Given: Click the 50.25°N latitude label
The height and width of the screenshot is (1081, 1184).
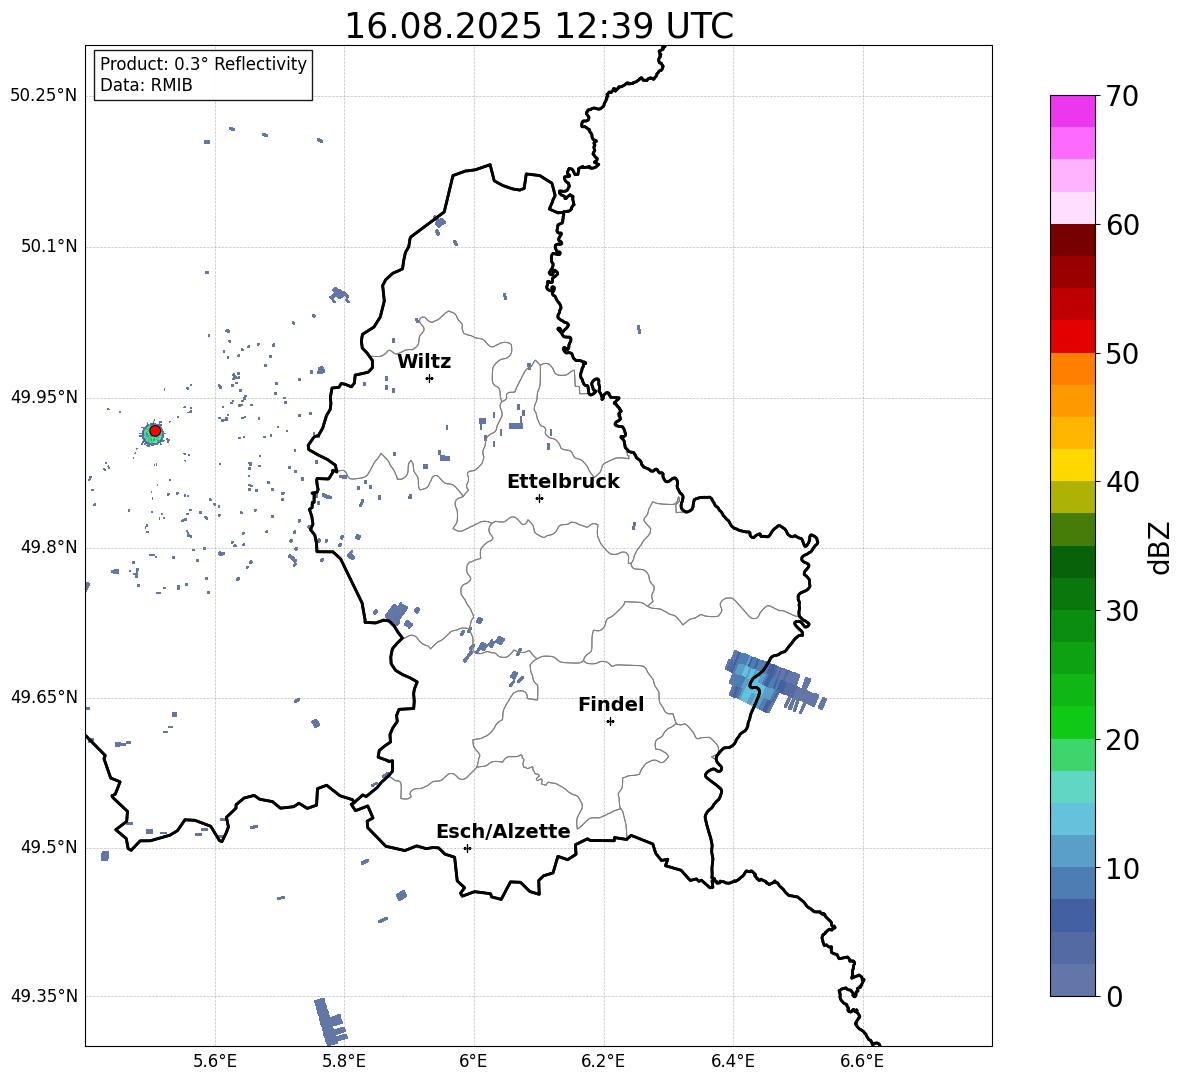Looking at the screenshot, I should pos(44,95).
